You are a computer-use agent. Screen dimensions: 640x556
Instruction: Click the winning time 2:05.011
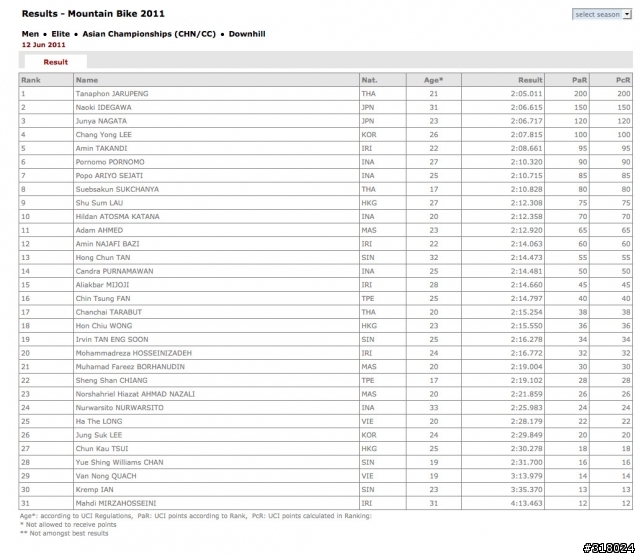click(x=527, y=94)
